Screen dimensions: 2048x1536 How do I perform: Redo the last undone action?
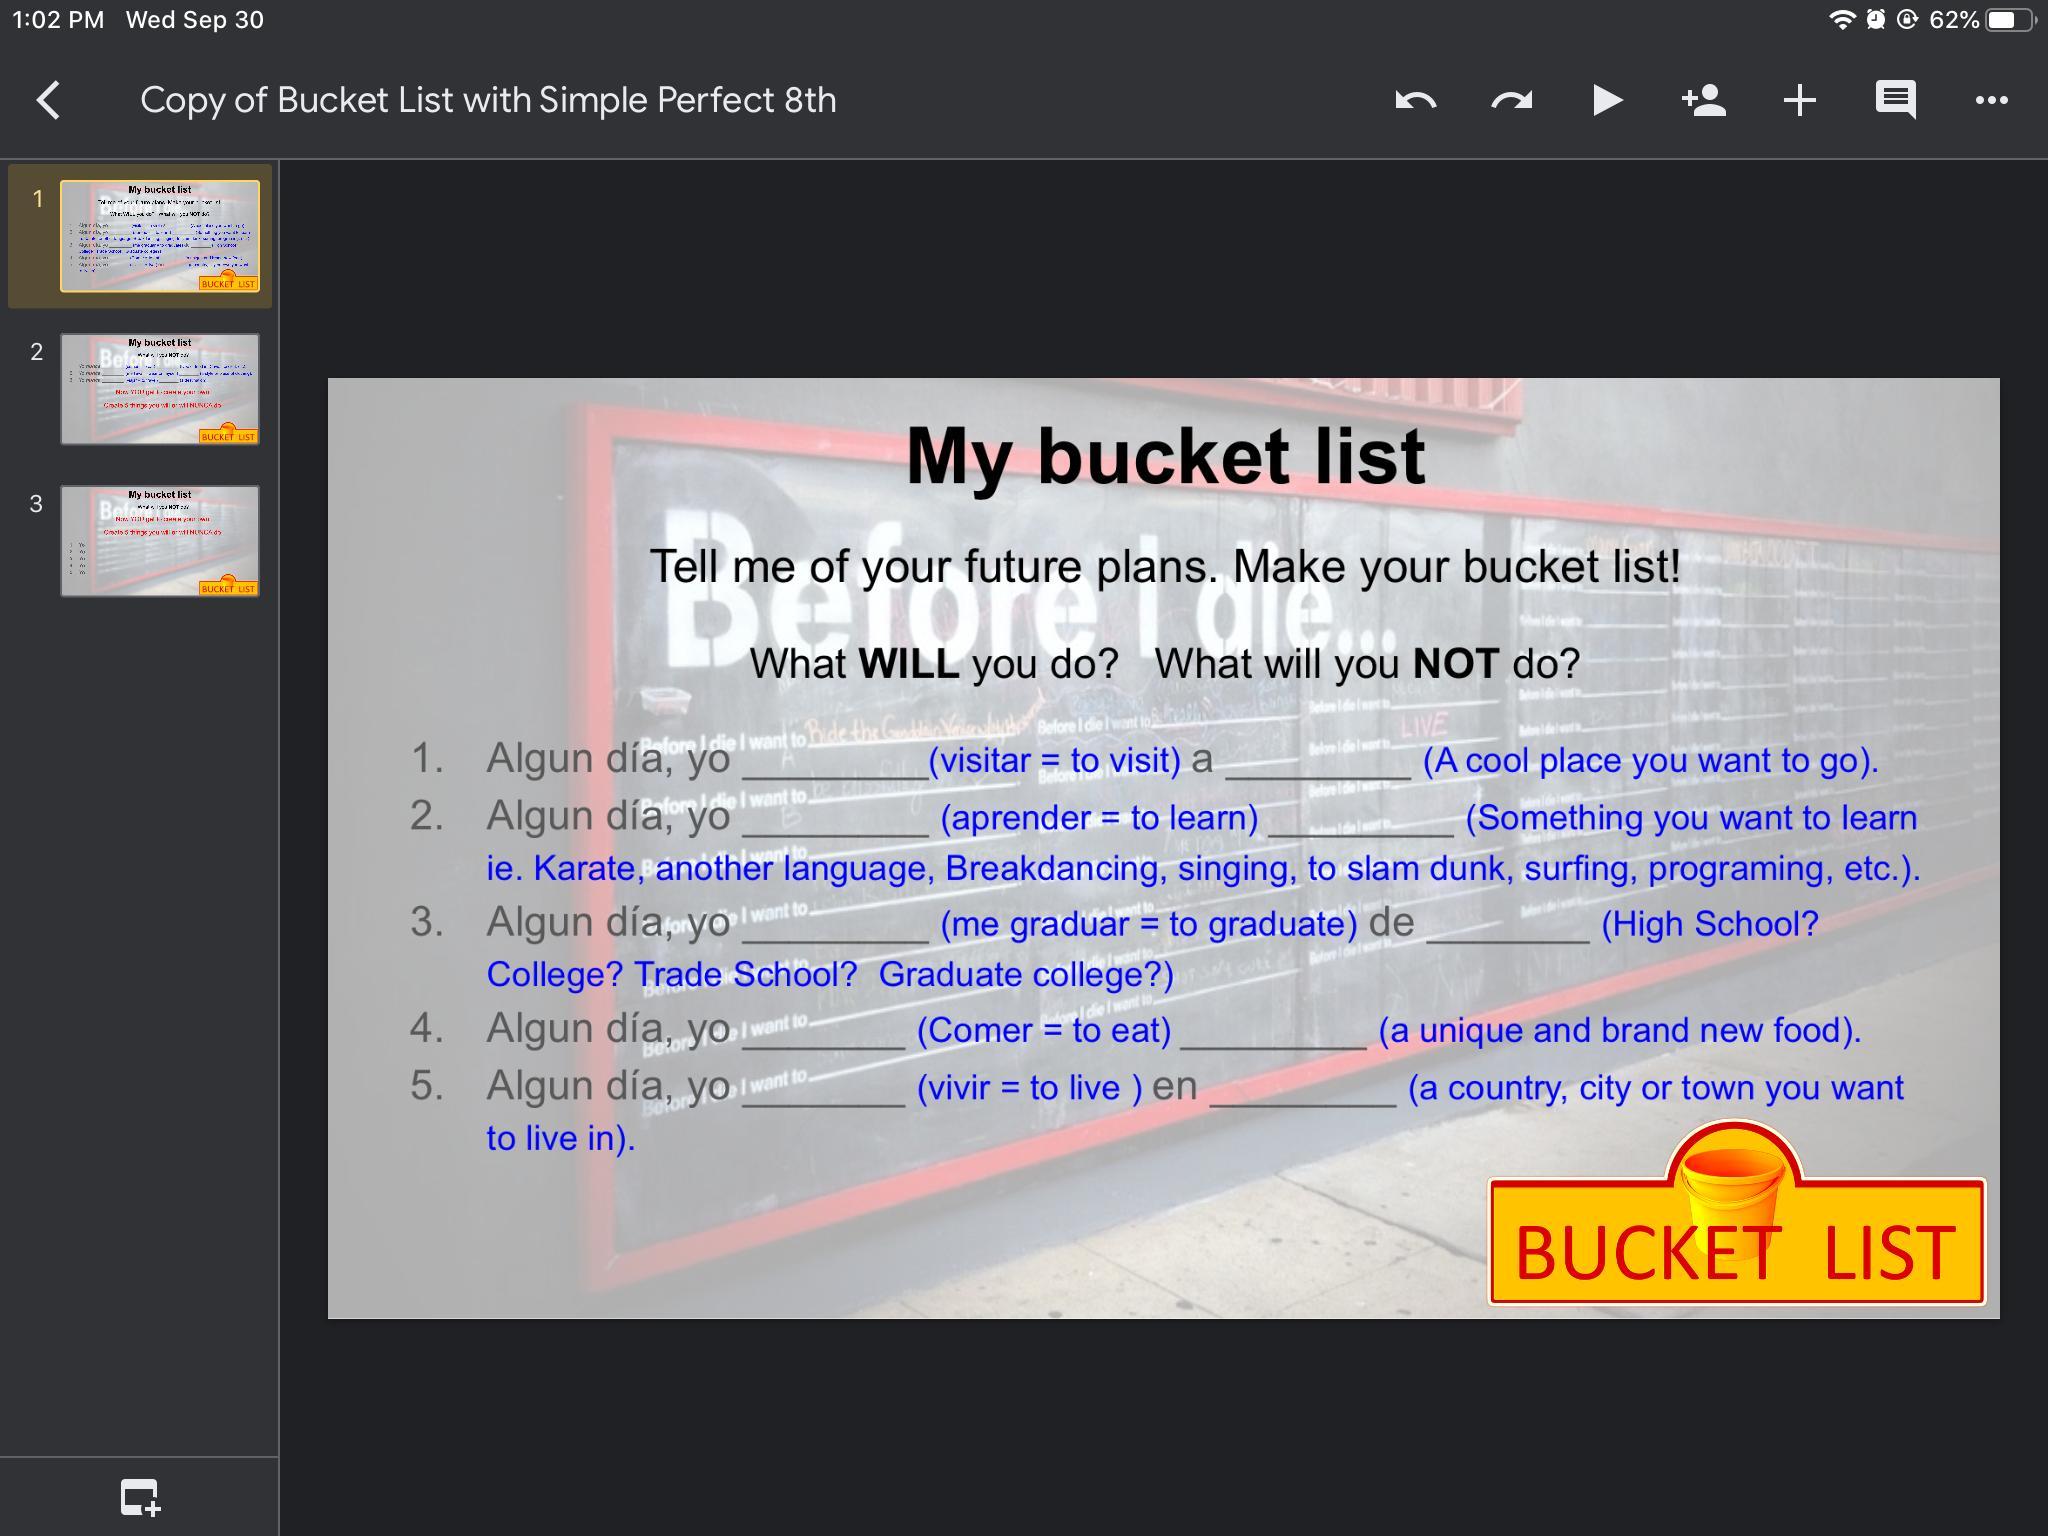click(x=1511, y=100)
